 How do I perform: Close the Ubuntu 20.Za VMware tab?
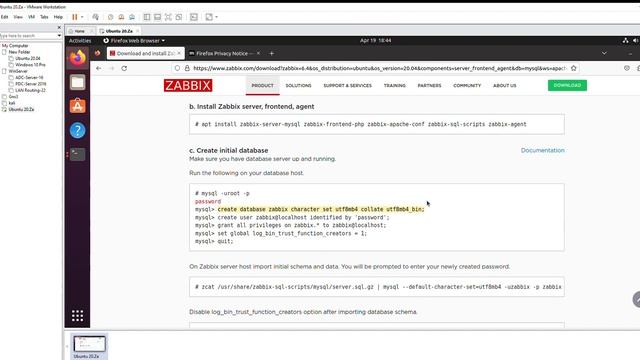pos(138,31)
